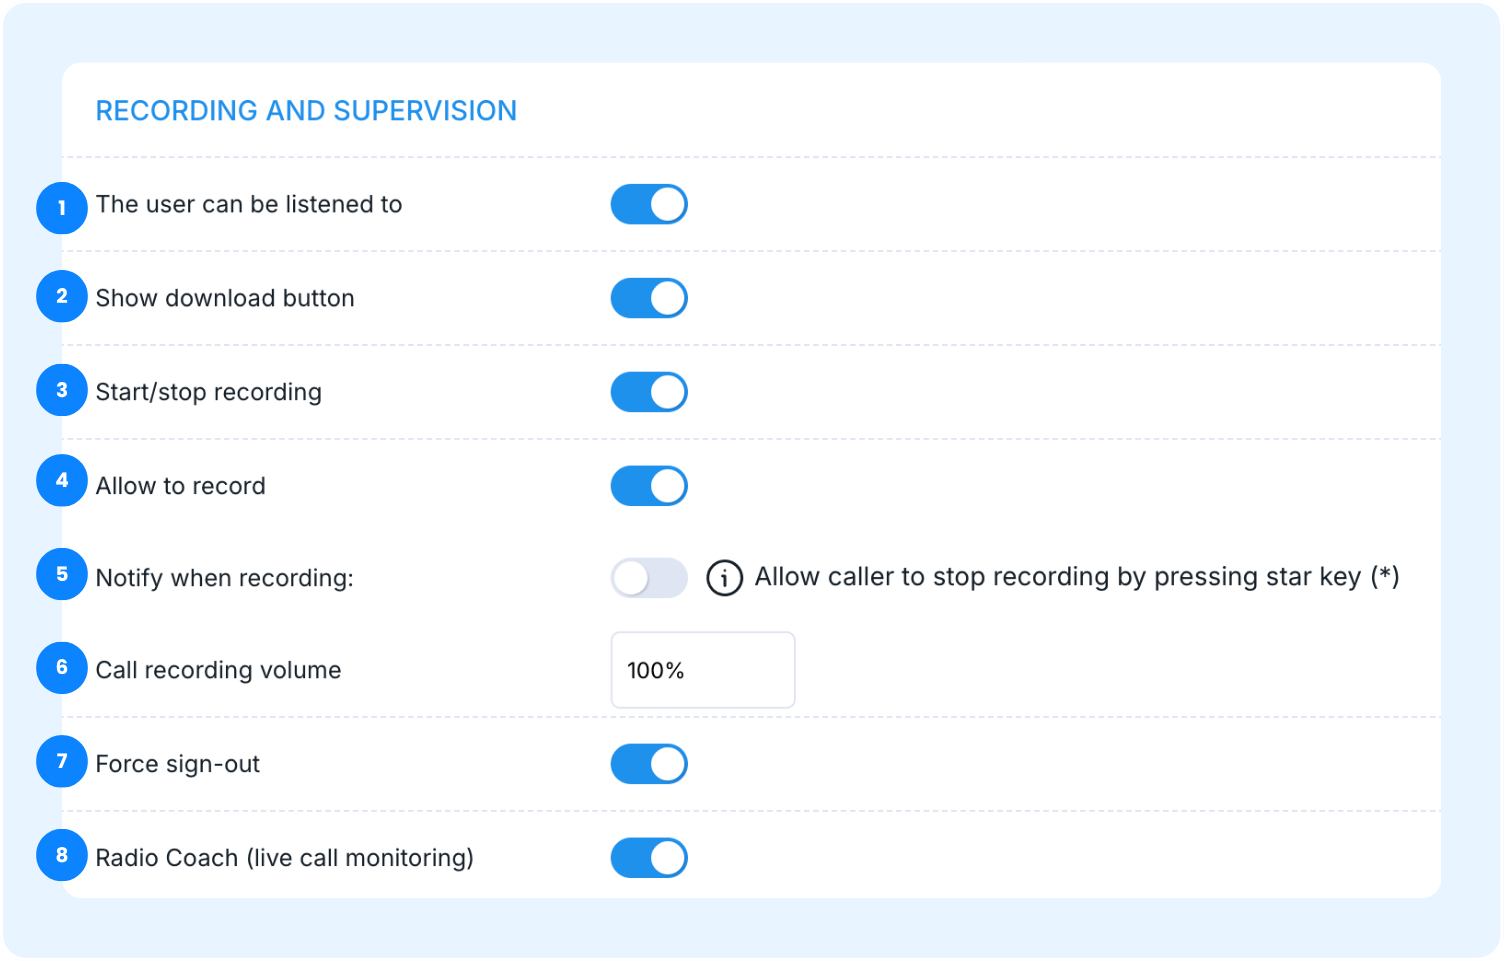Toggle the Start/stop recording switch

coord(649,392)
